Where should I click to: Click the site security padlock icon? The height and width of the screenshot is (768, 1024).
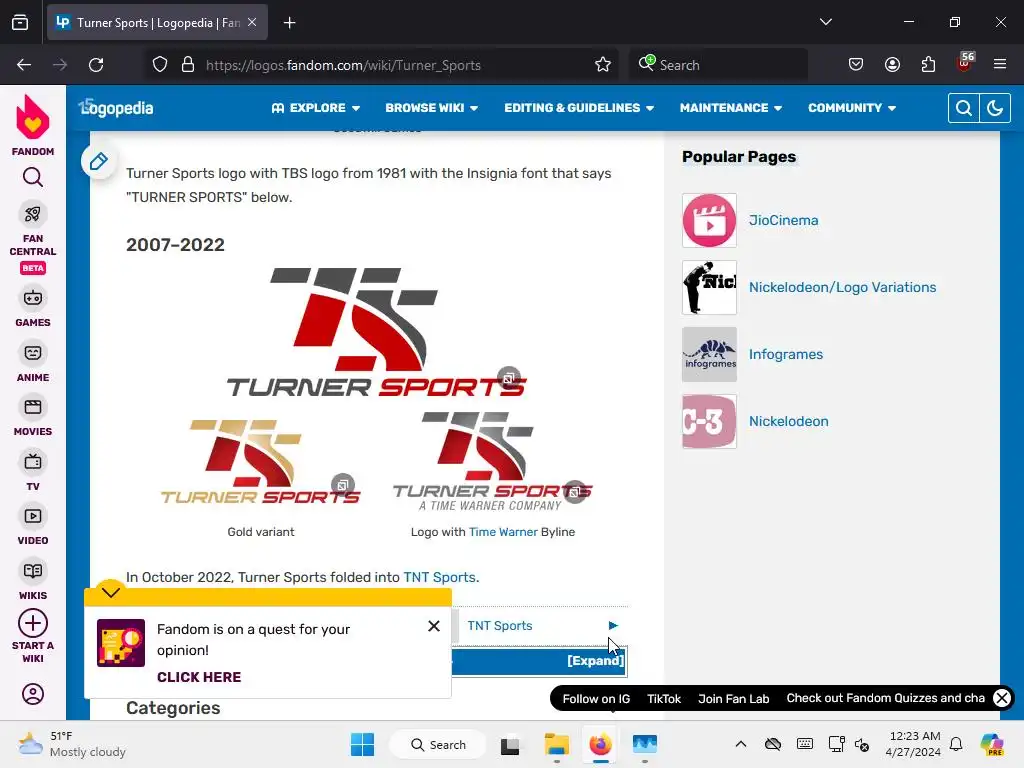[188, 65]
